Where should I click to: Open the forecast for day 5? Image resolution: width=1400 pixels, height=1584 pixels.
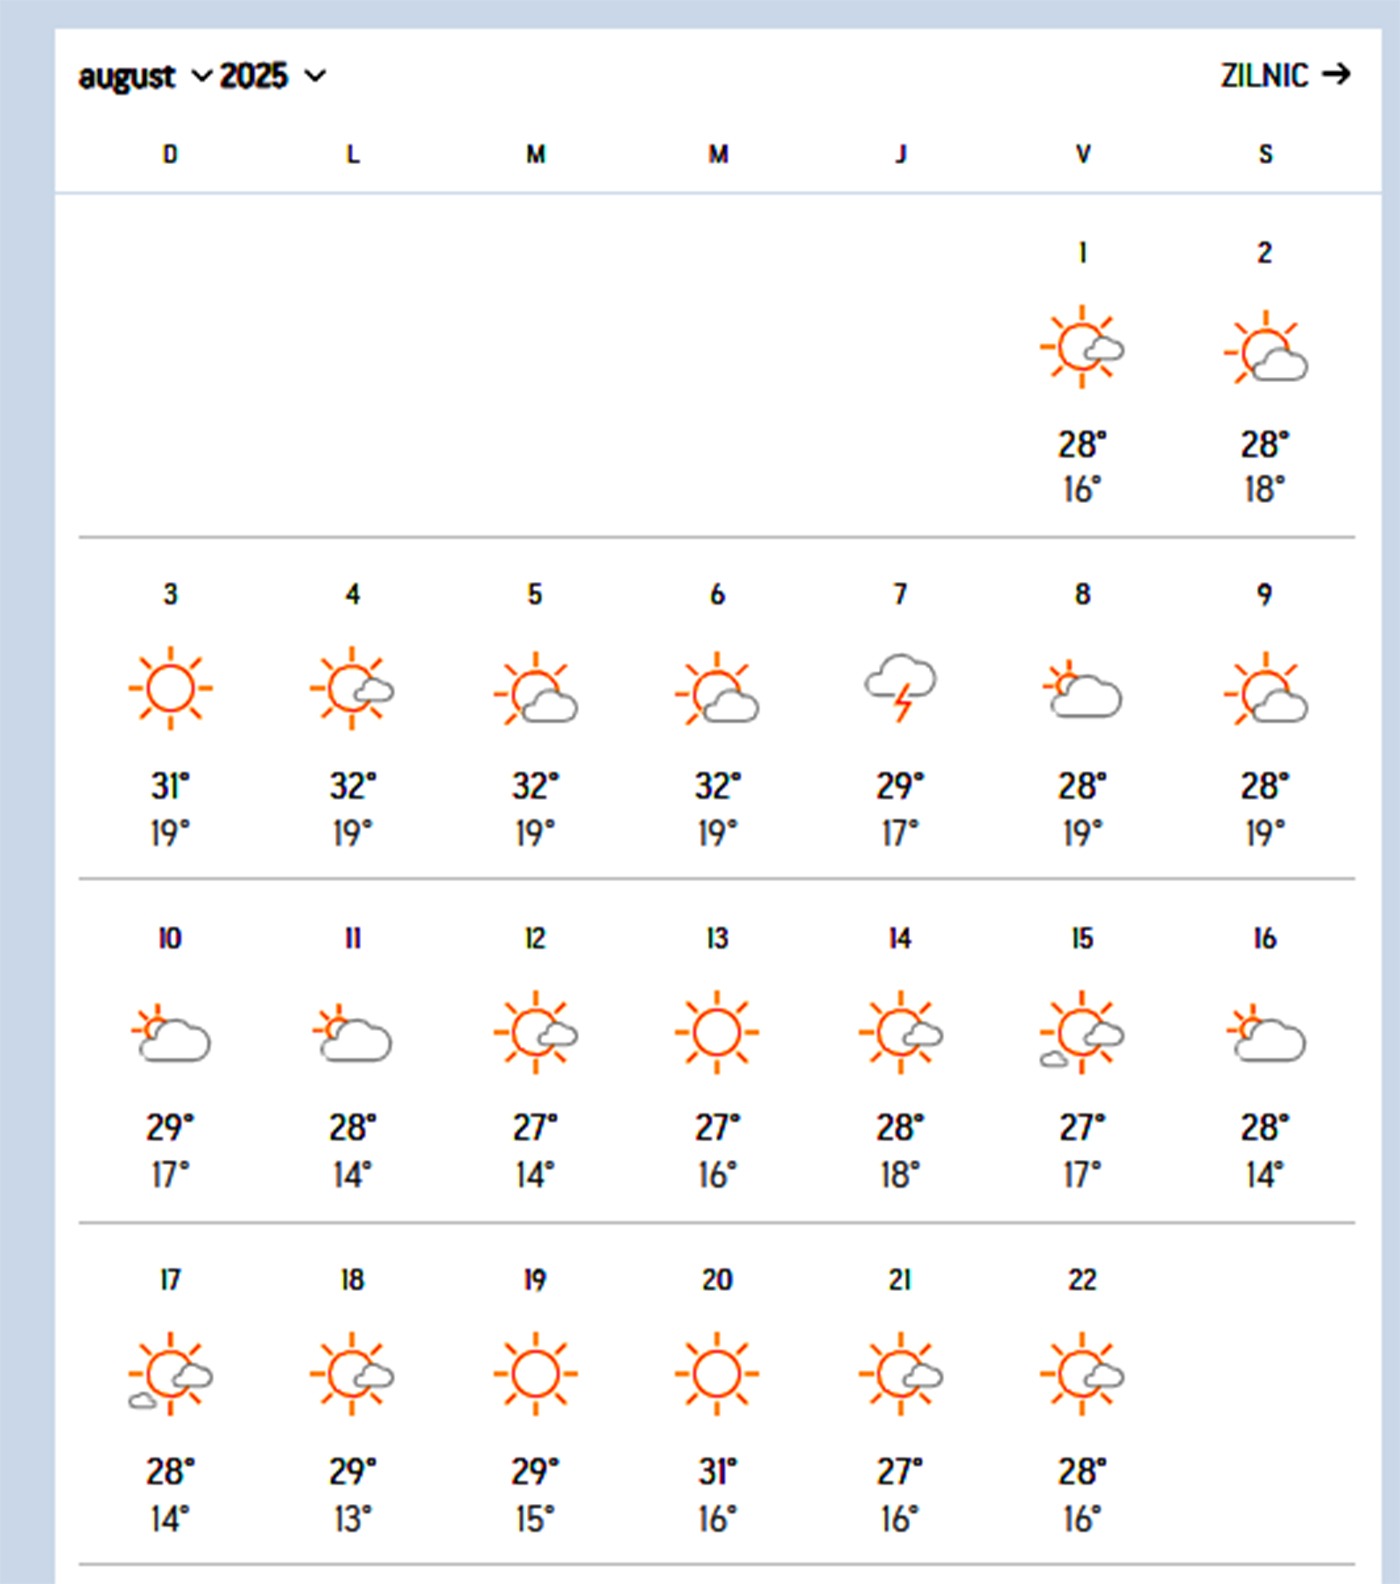point(535,595)
